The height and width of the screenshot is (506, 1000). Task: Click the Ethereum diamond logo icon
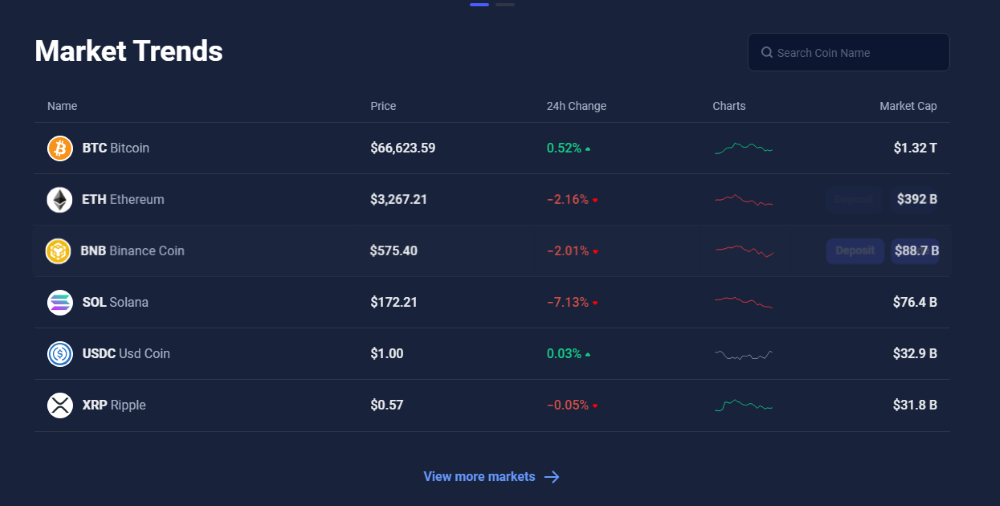tap(60, 200)
